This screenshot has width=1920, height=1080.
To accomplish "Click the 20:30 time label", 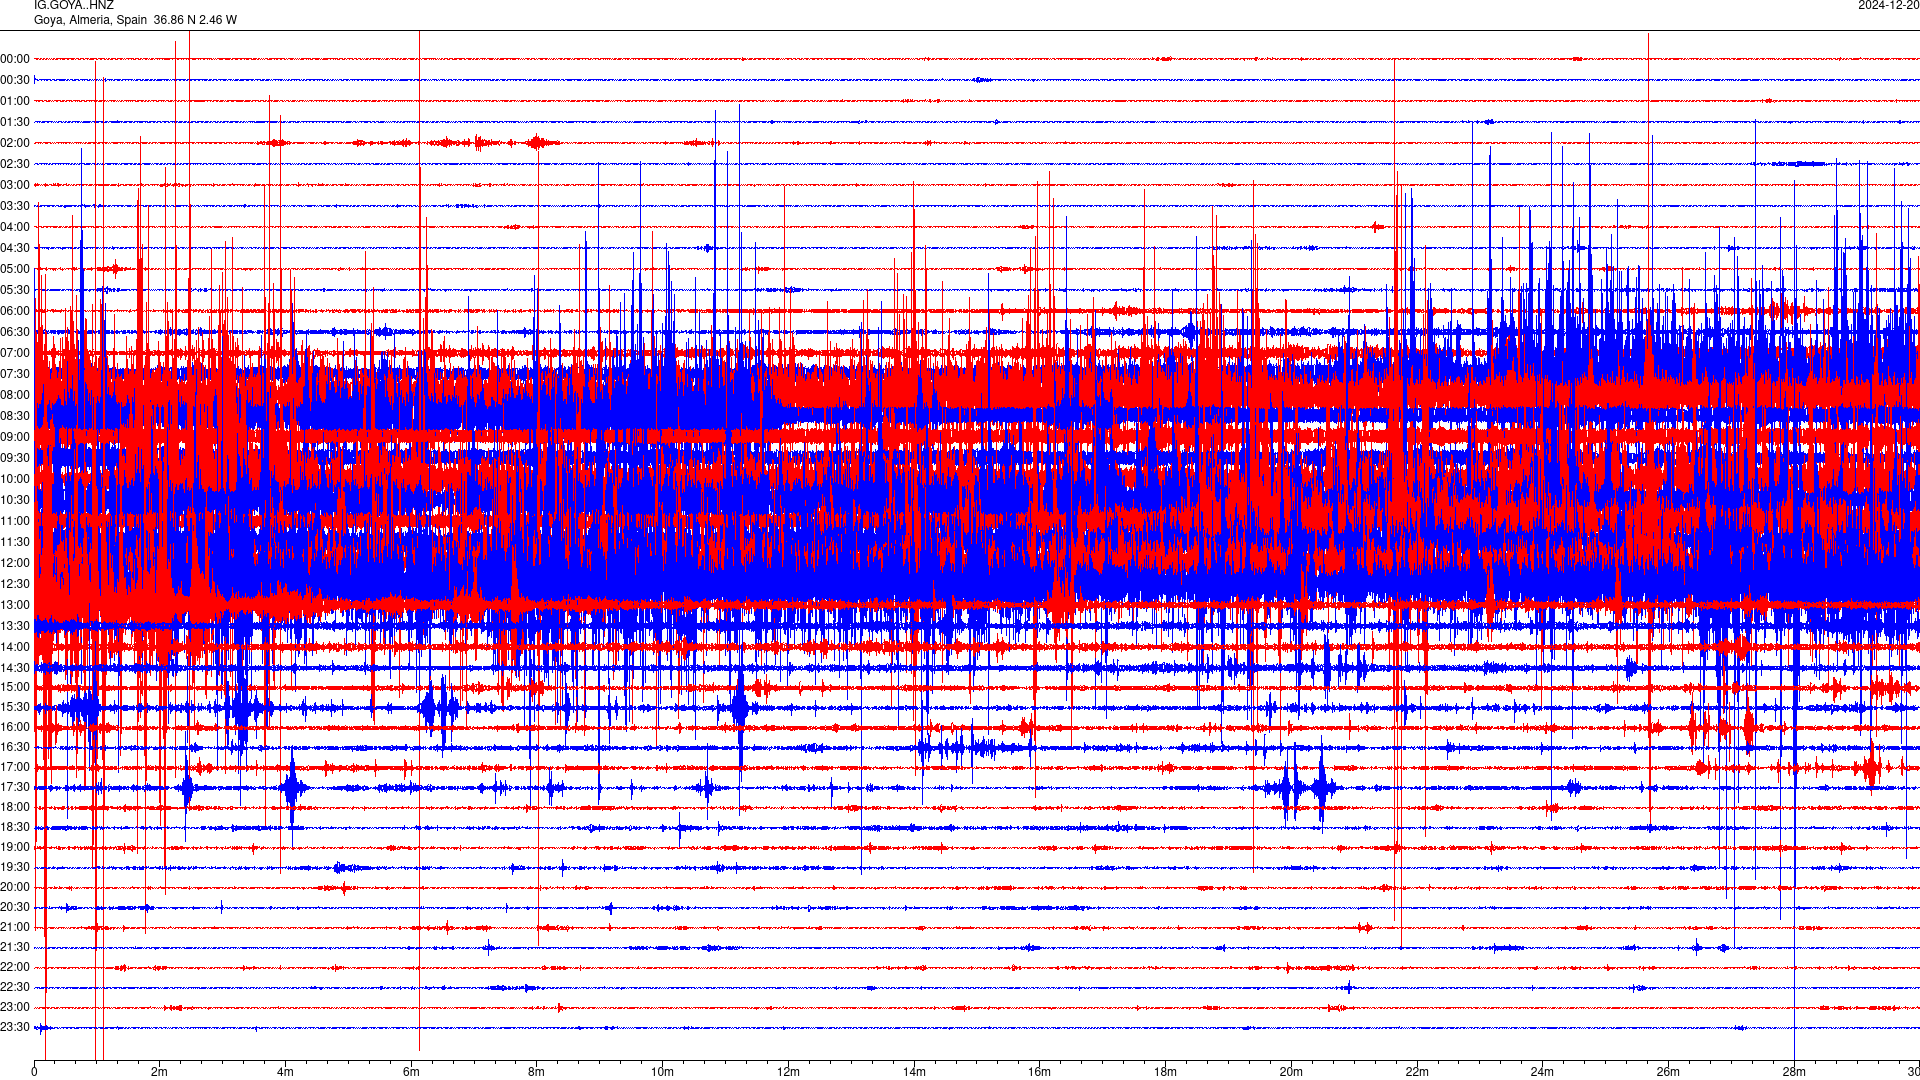I will 15,907.
